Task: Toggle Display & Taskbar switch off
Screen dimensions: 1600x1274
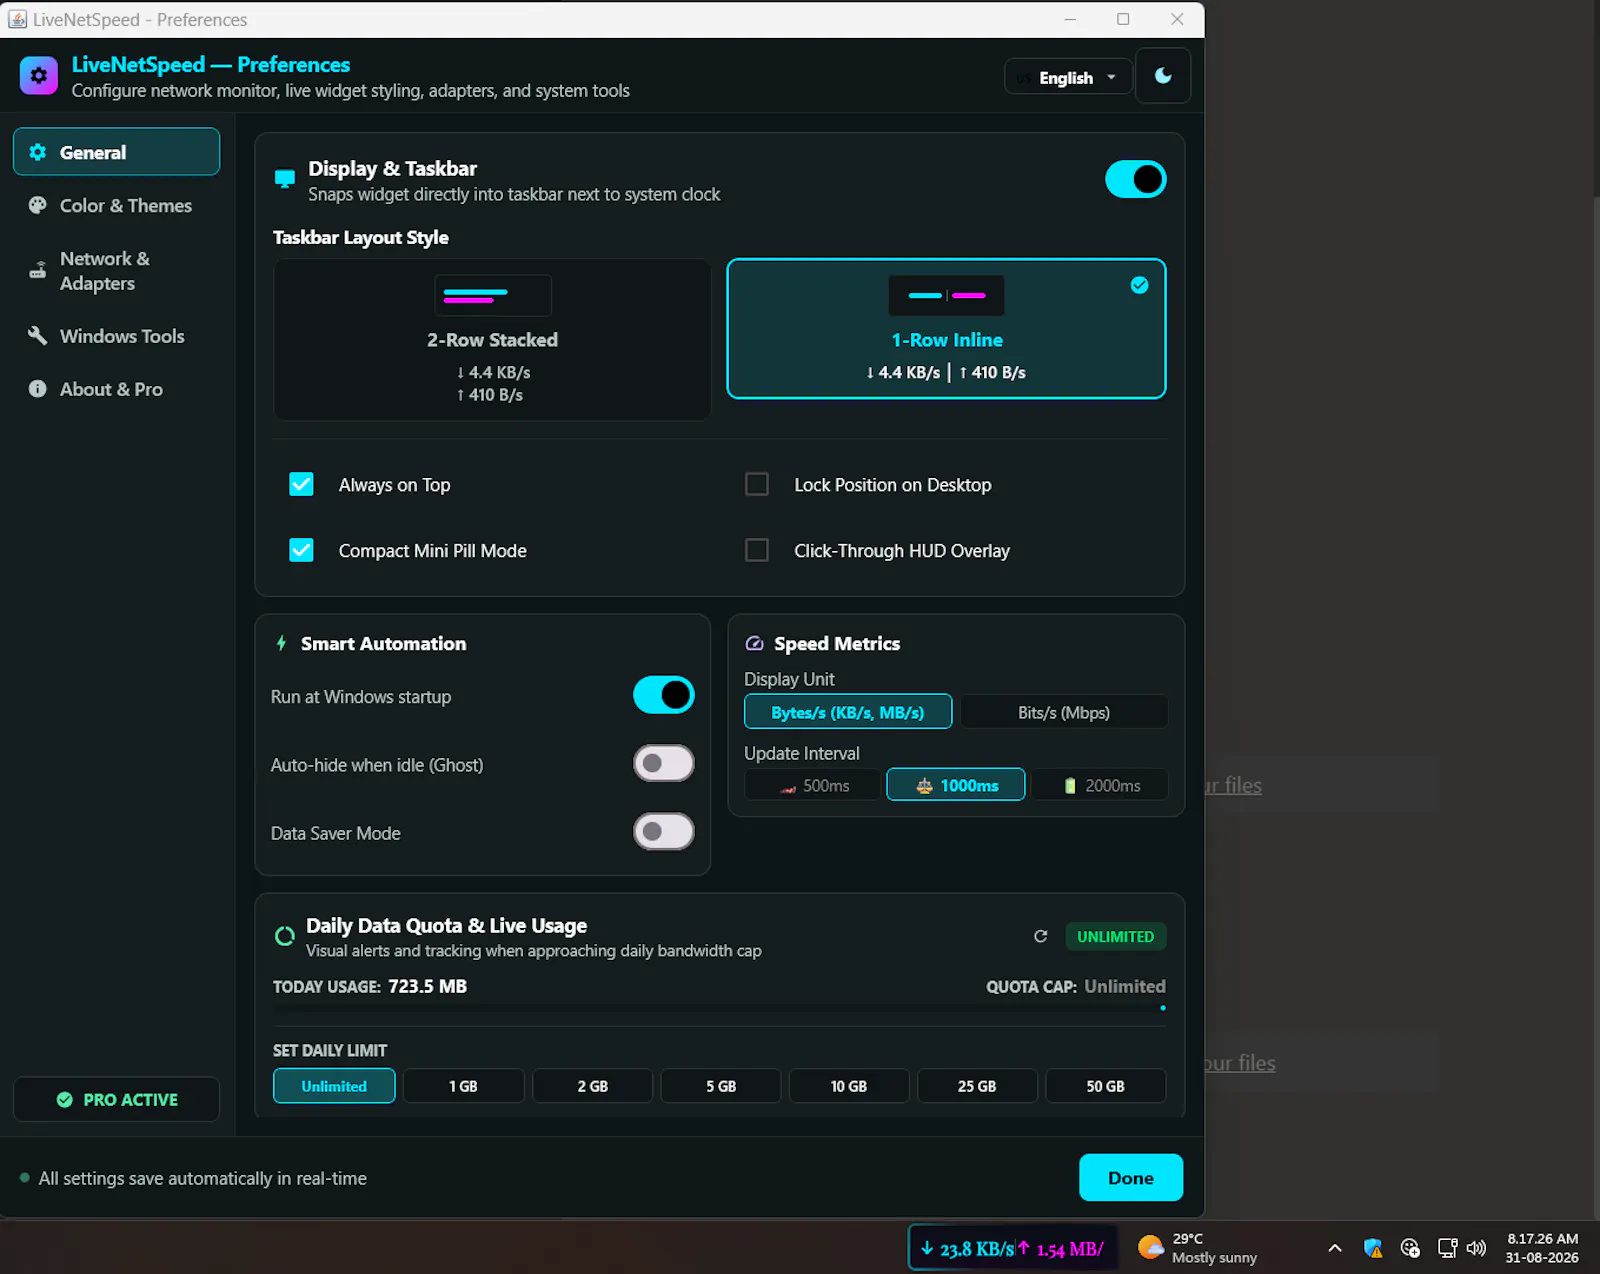Action: 1136,180
